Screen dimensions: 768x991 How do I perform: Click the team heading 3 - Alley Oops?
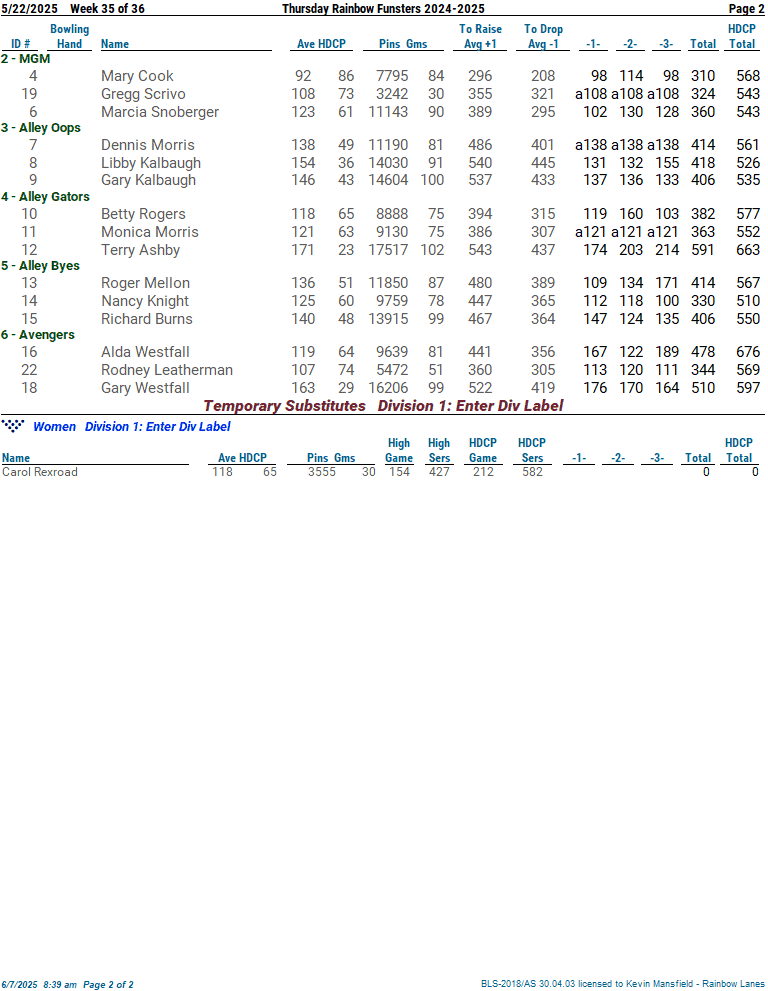click(41, 128)
